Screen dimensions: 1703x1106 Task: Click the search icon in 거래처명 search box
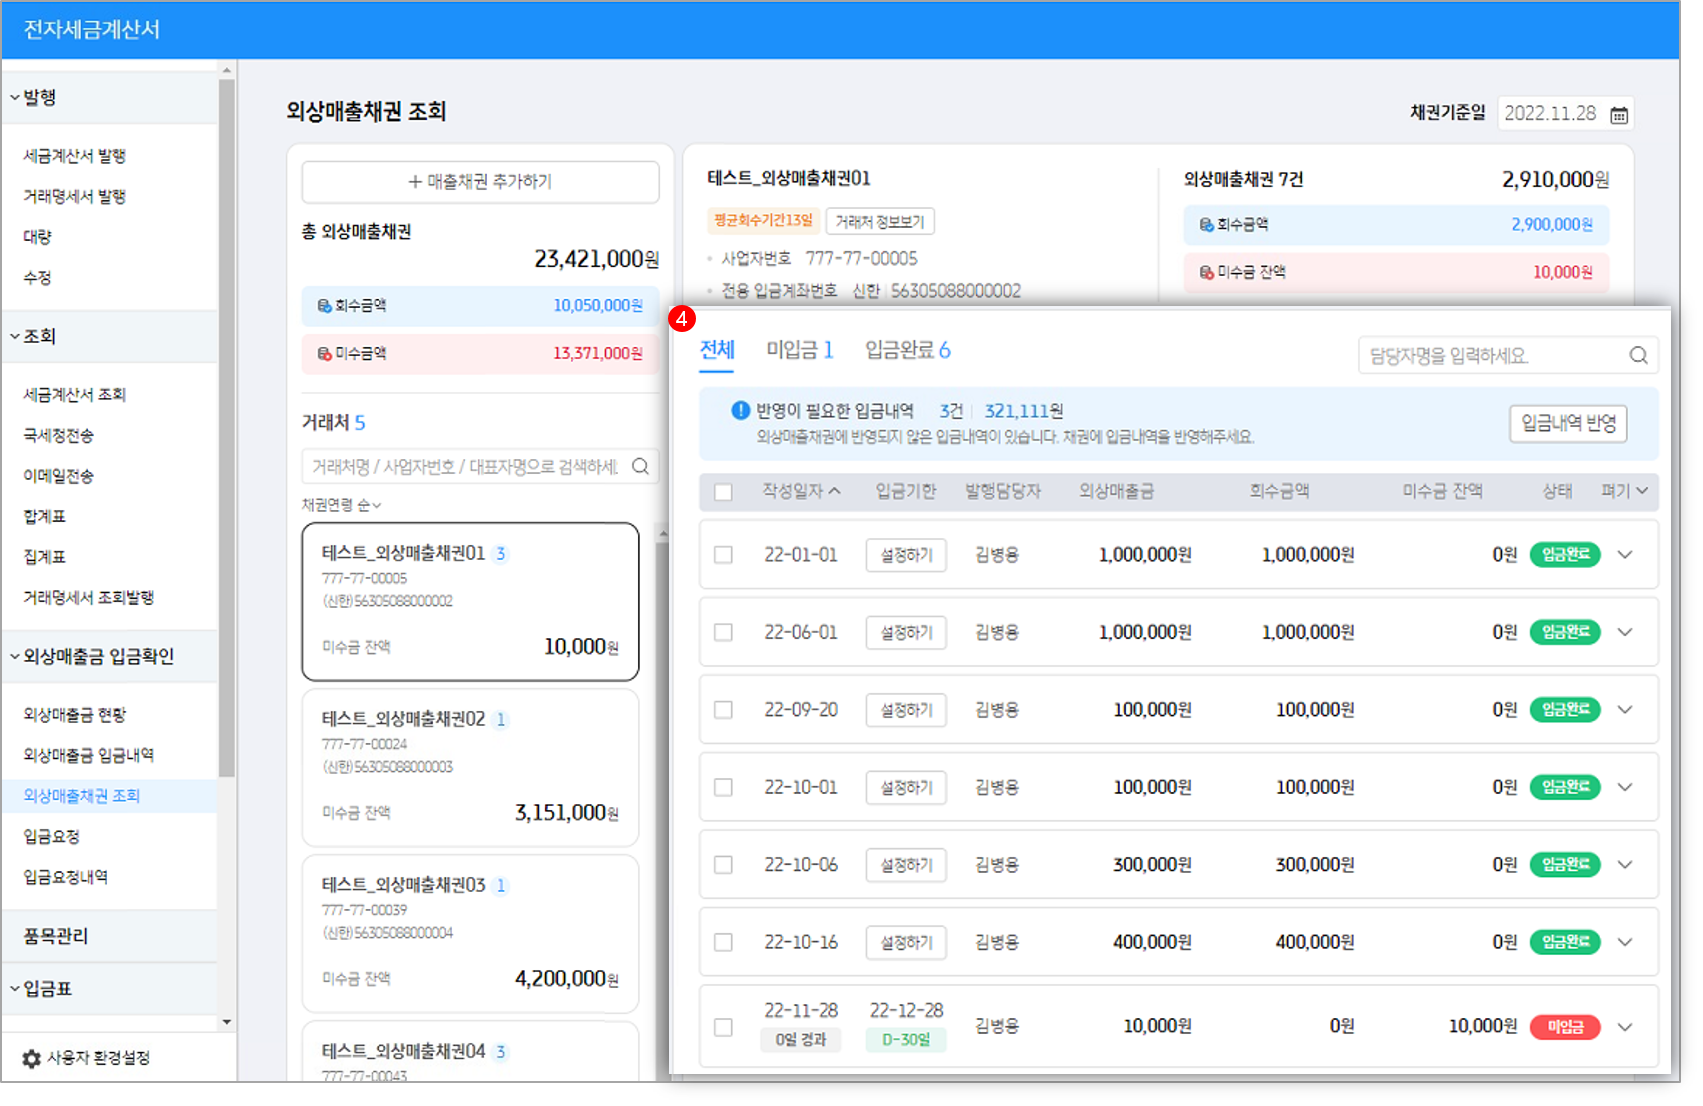pos(641,466)
